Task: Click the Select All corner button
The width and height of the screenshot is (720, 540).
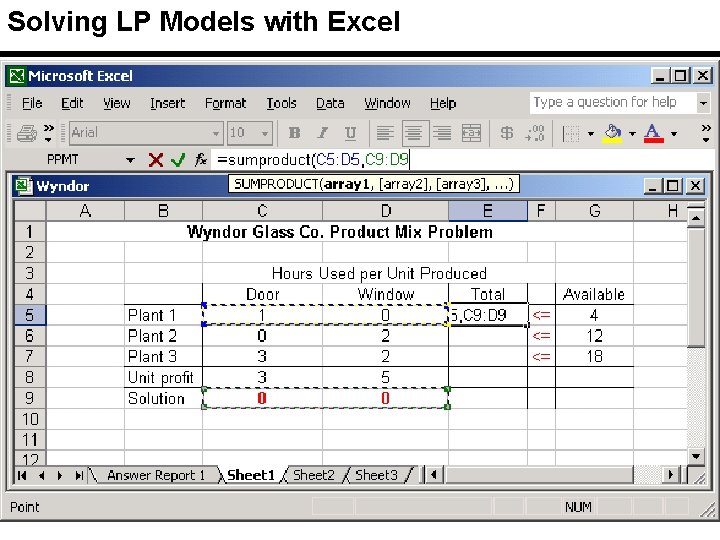Action: [30, 211]
